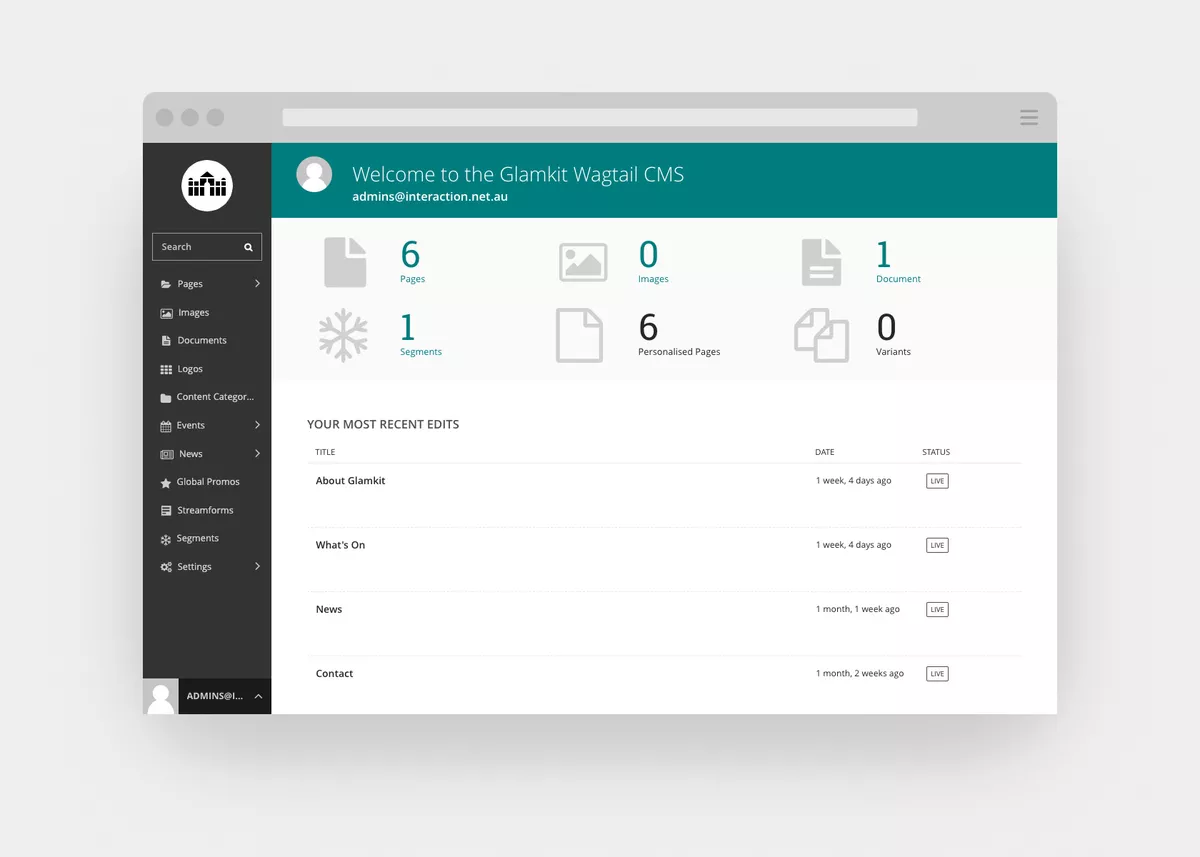The image size is (1200, 857).
Task: Click the search magnifier icon
Action: [248, 246]
